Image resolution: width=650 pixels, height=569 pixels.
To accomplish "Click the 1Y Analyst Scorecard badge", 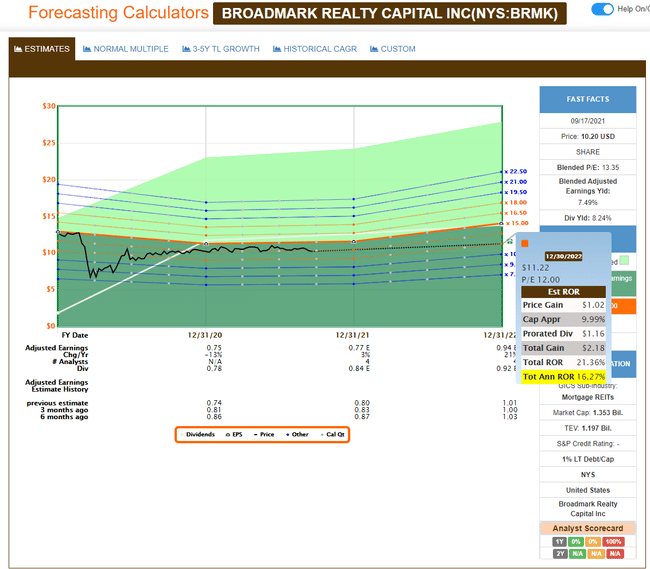I will 559,541.
